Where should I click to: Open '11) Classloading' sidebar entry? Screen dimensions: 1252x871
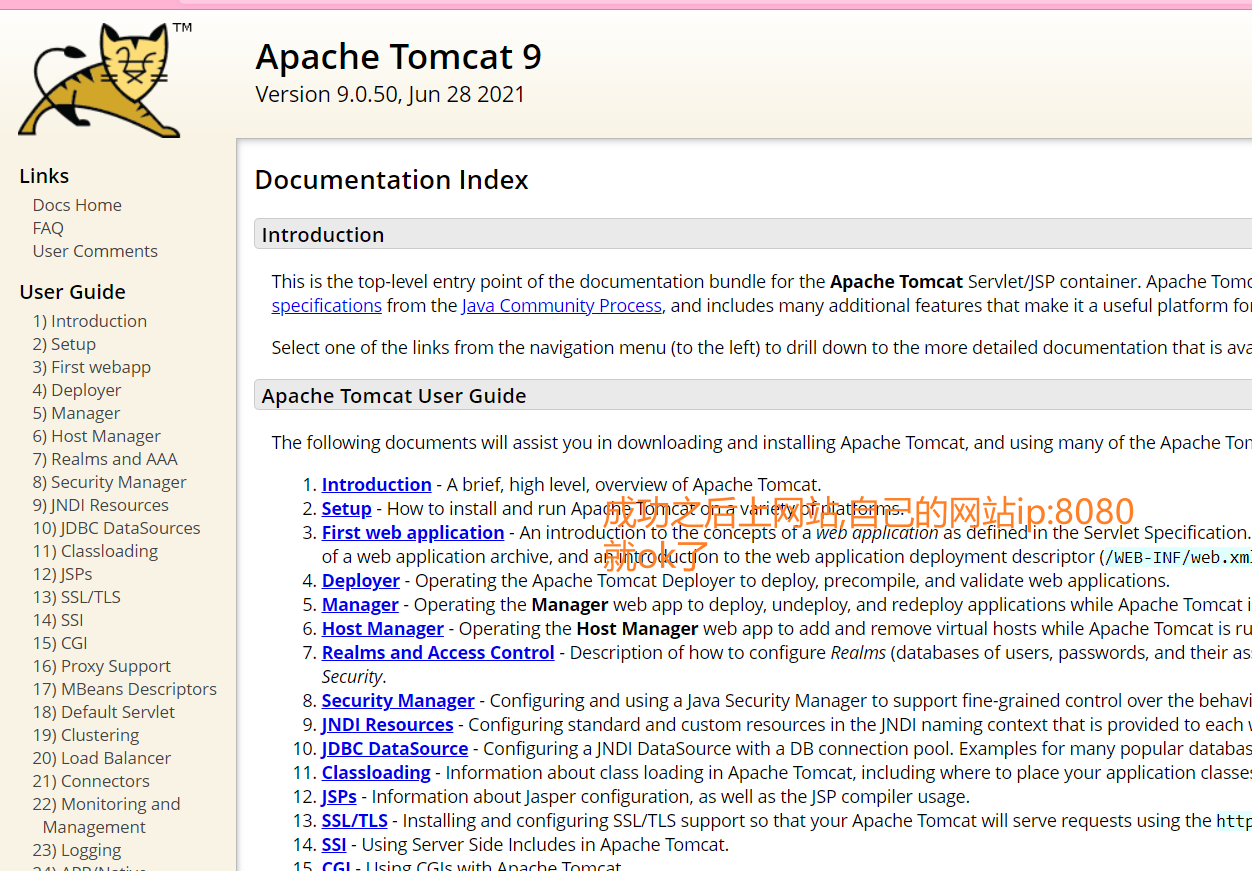[x=96, y=551]
